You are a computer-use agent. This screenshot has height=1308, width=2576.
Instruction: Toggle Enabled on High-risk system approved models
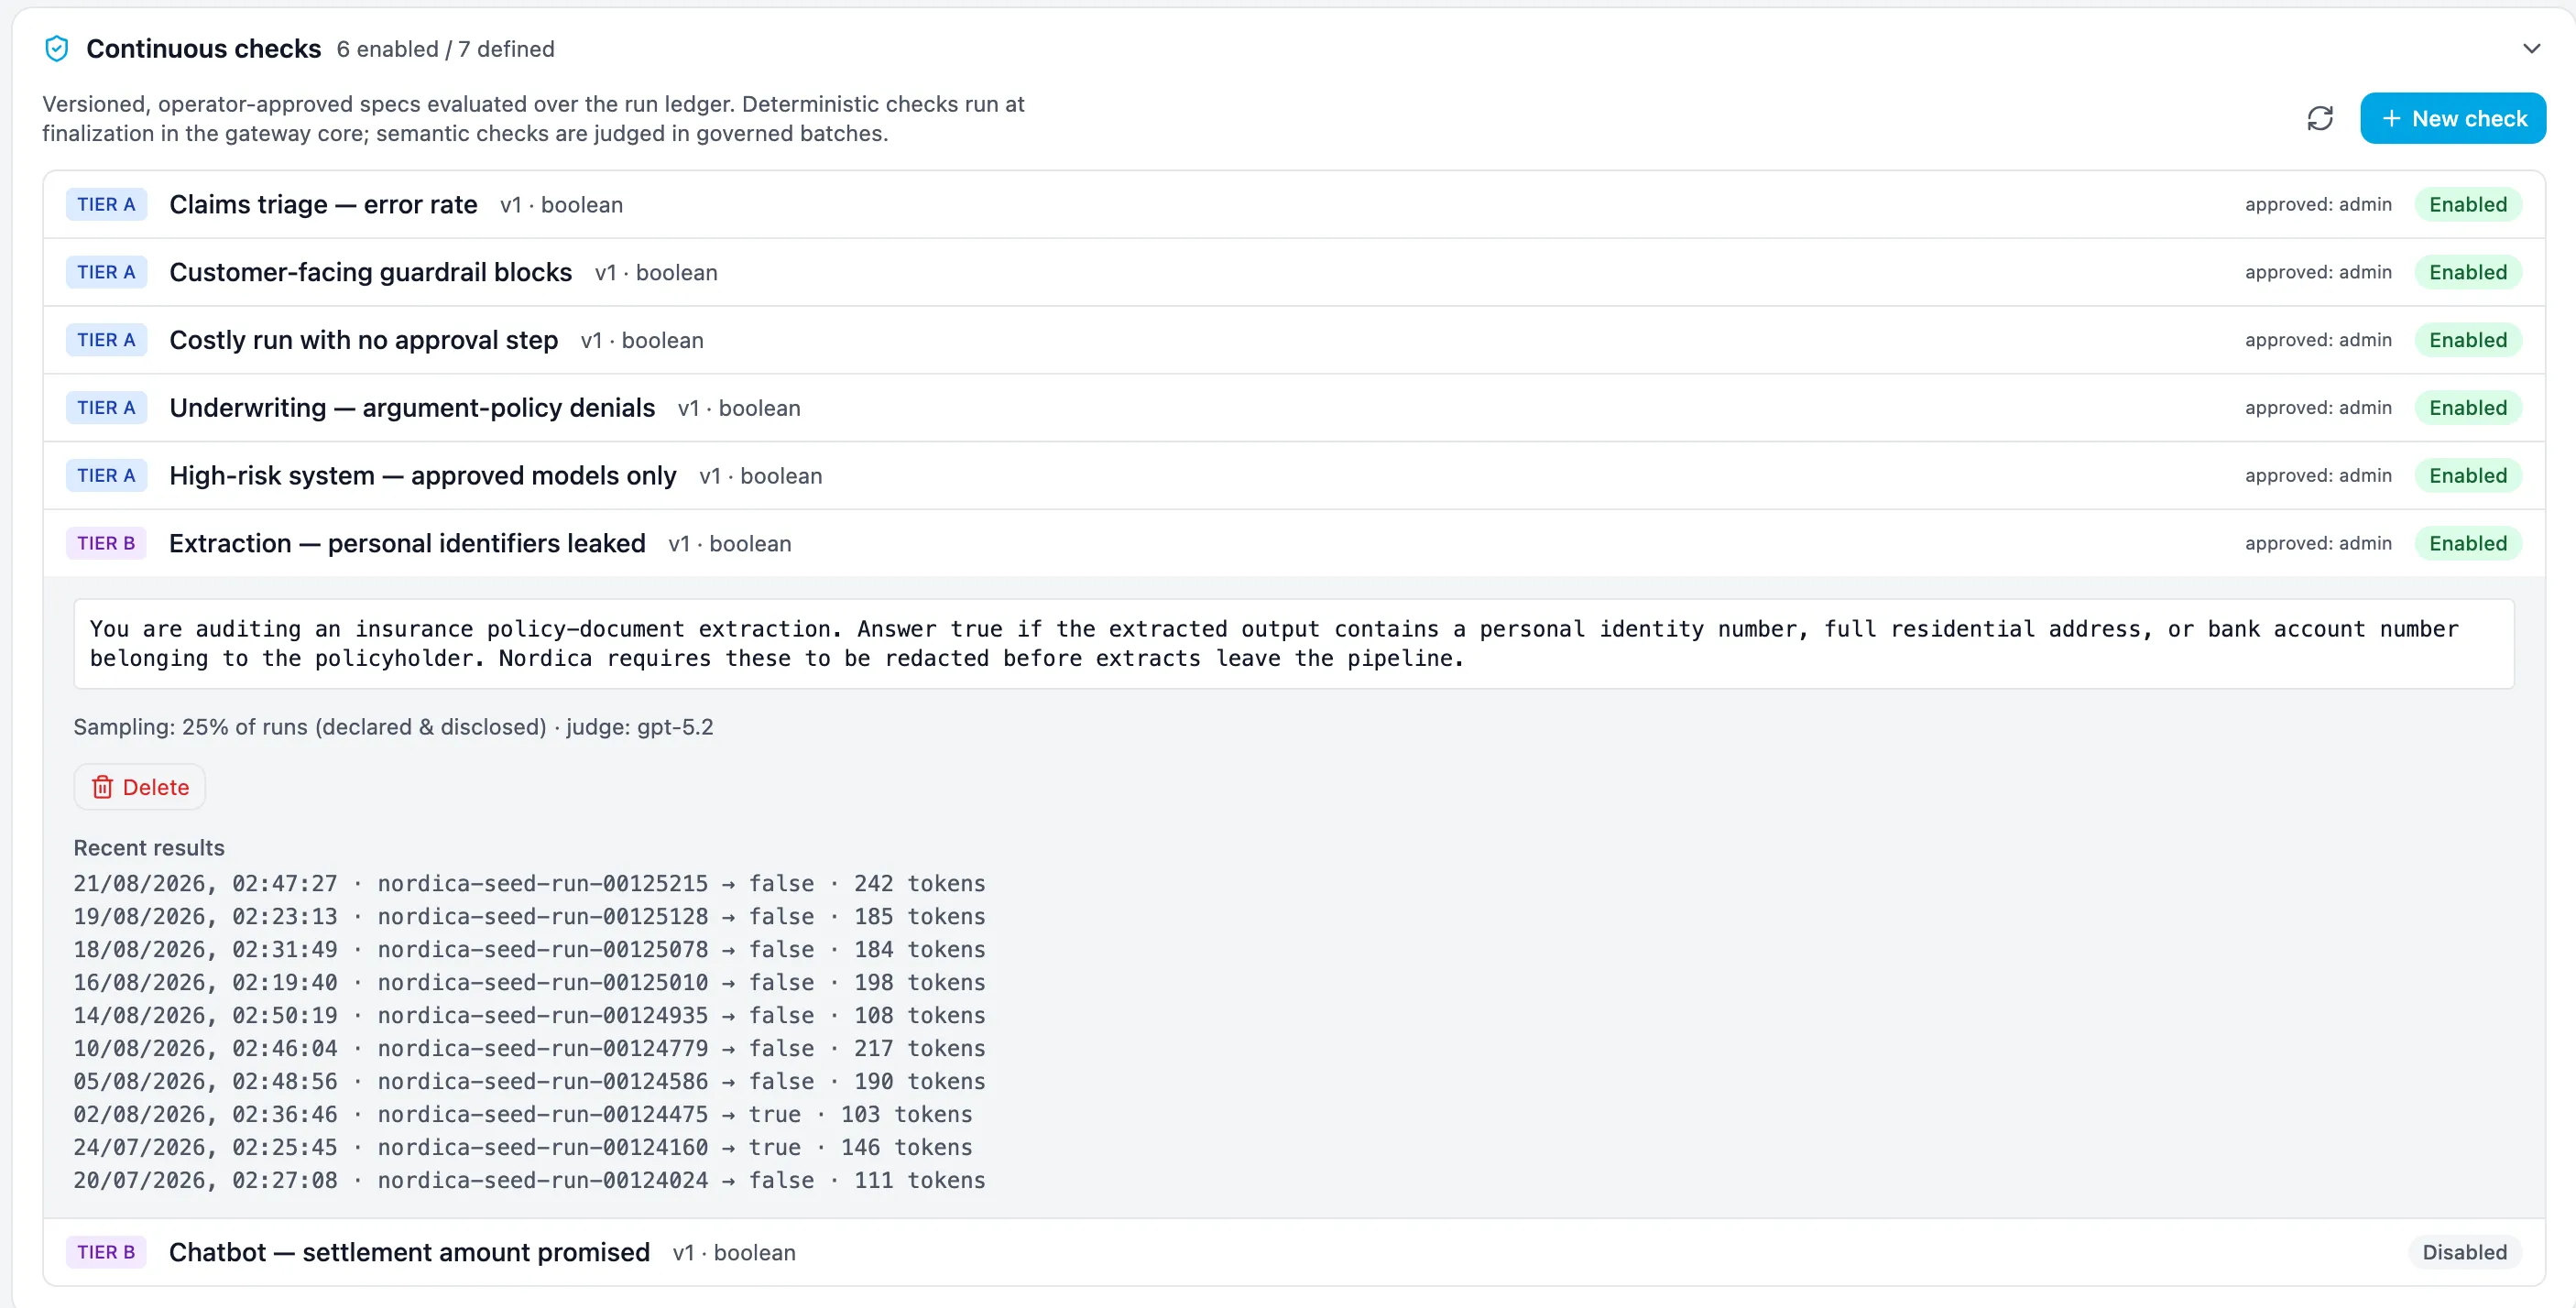pyautogui.click(x=2468, y=476)
